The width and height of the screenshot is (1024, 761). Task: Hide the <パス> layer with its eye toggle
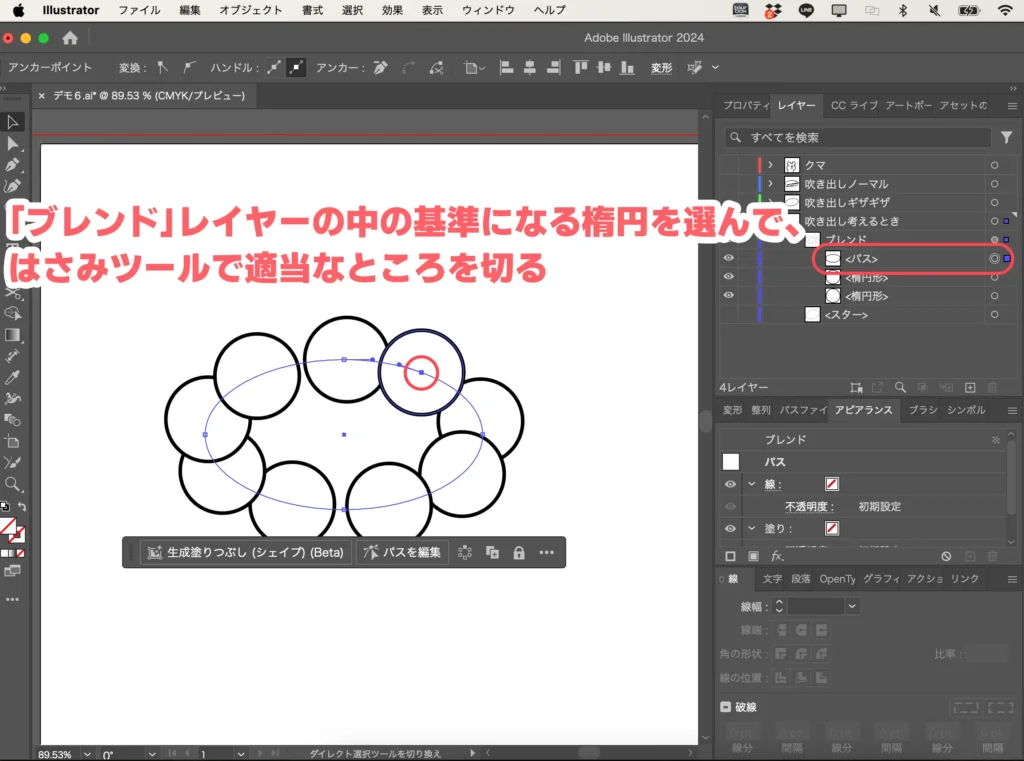click(729, 258)
